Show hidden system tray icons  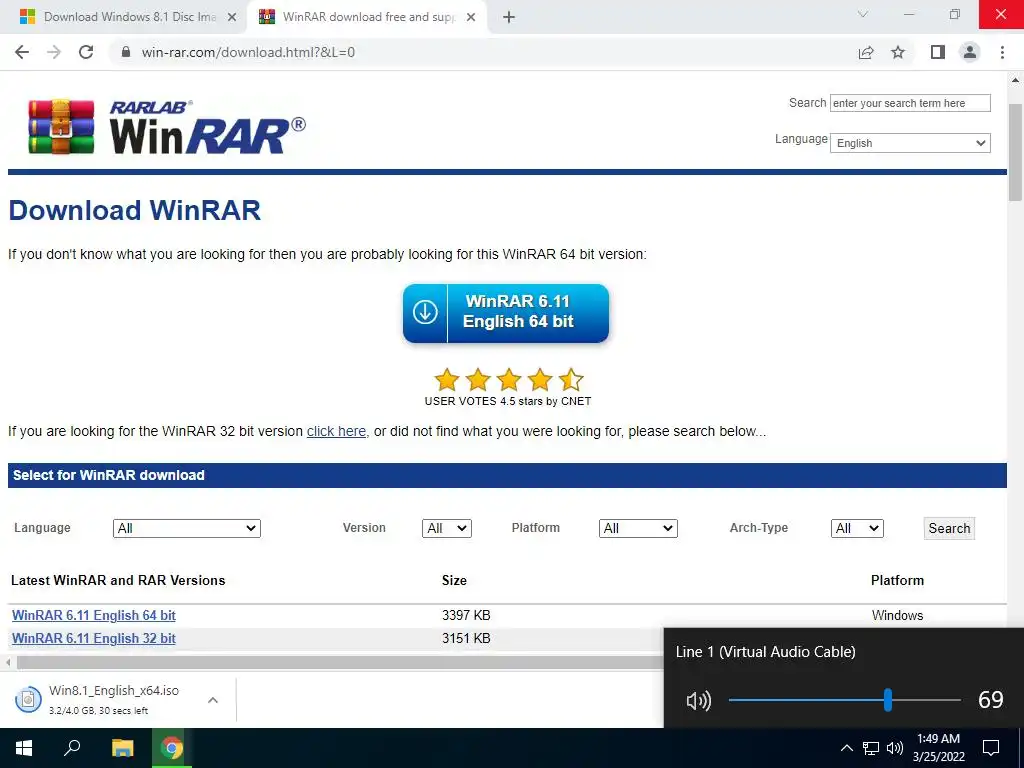pyautogui.click(x=846, y=748)
